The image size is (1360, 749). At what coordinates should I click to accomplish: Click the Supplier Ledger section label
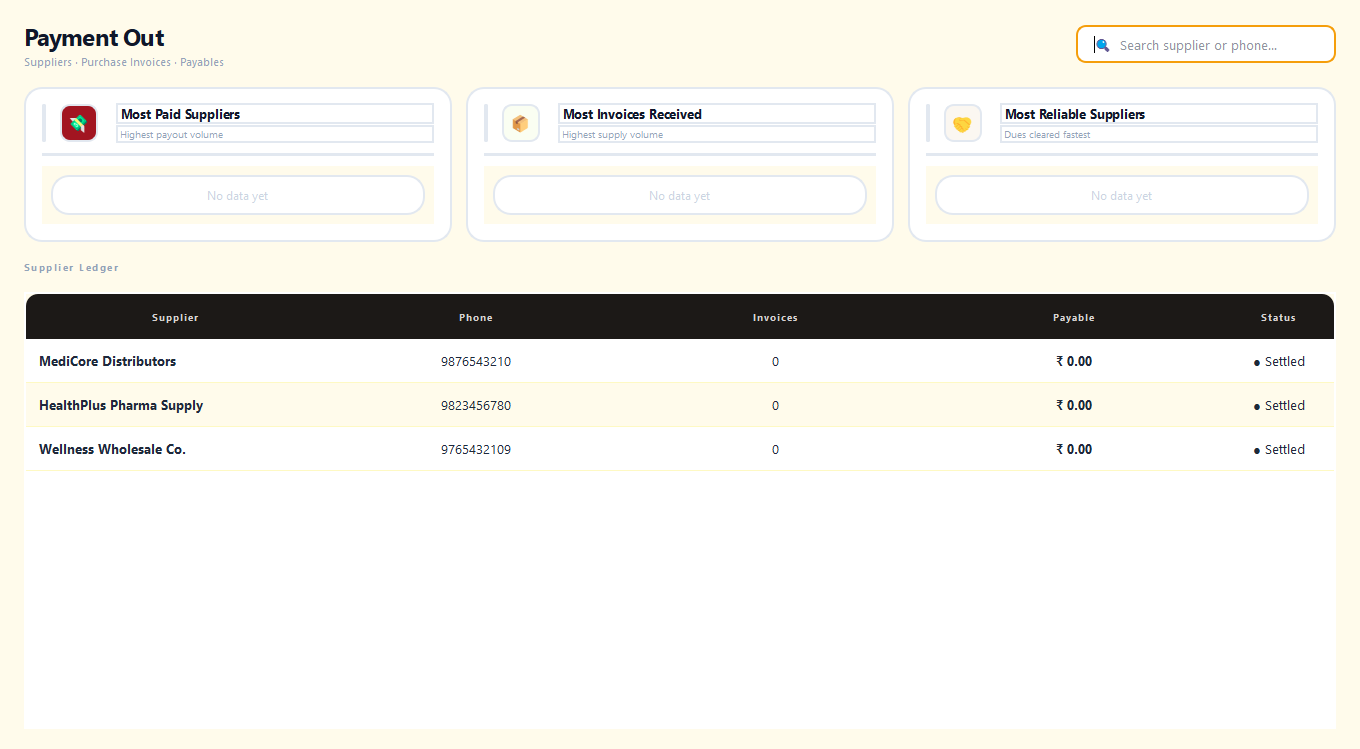(71, 268)
